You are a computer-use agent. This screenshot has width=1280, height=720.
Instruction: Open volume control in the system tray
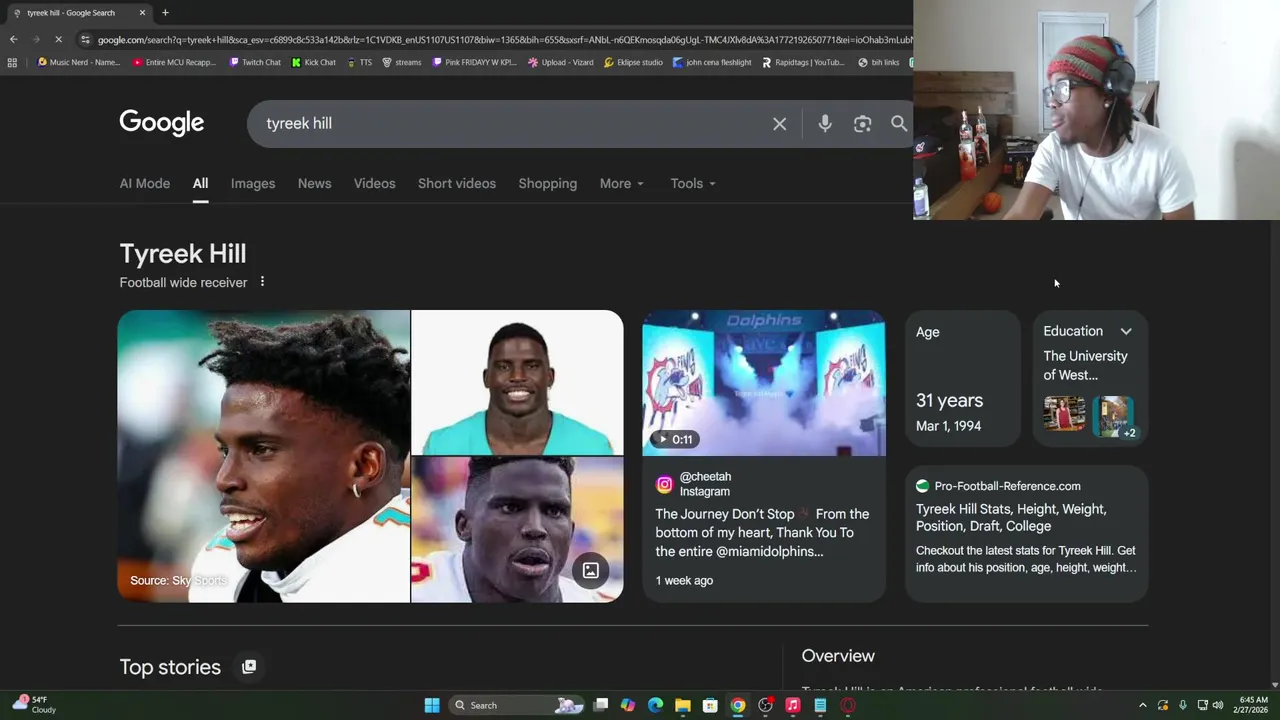[x=1218, y=705]
